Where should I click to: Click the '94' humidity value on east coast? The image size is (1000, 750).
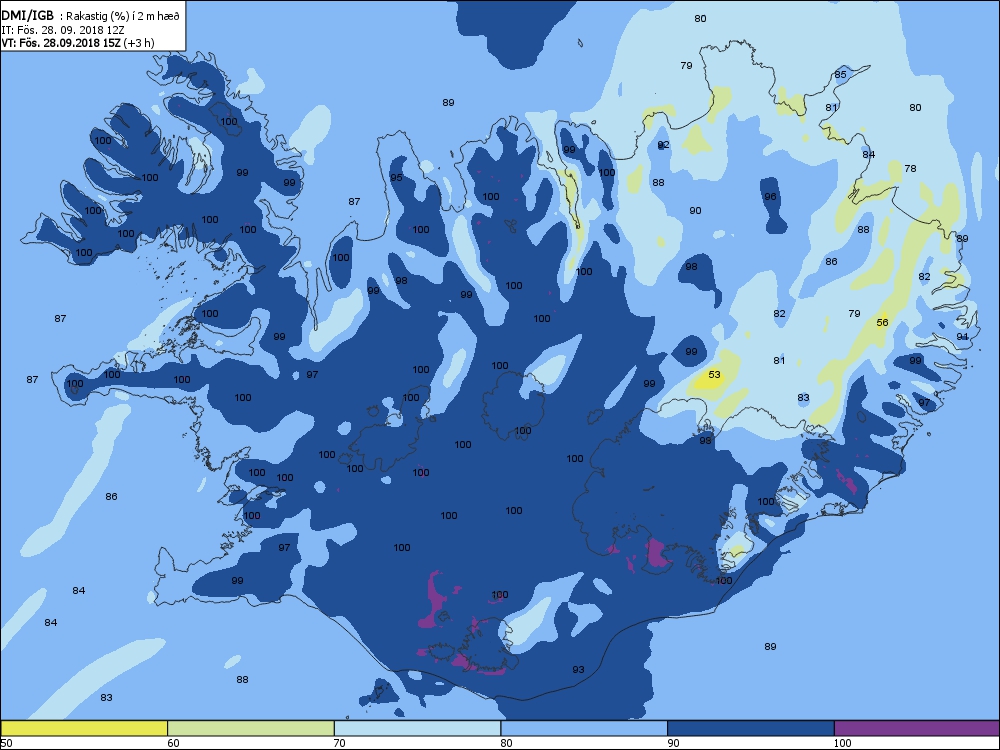coord(962,336)
